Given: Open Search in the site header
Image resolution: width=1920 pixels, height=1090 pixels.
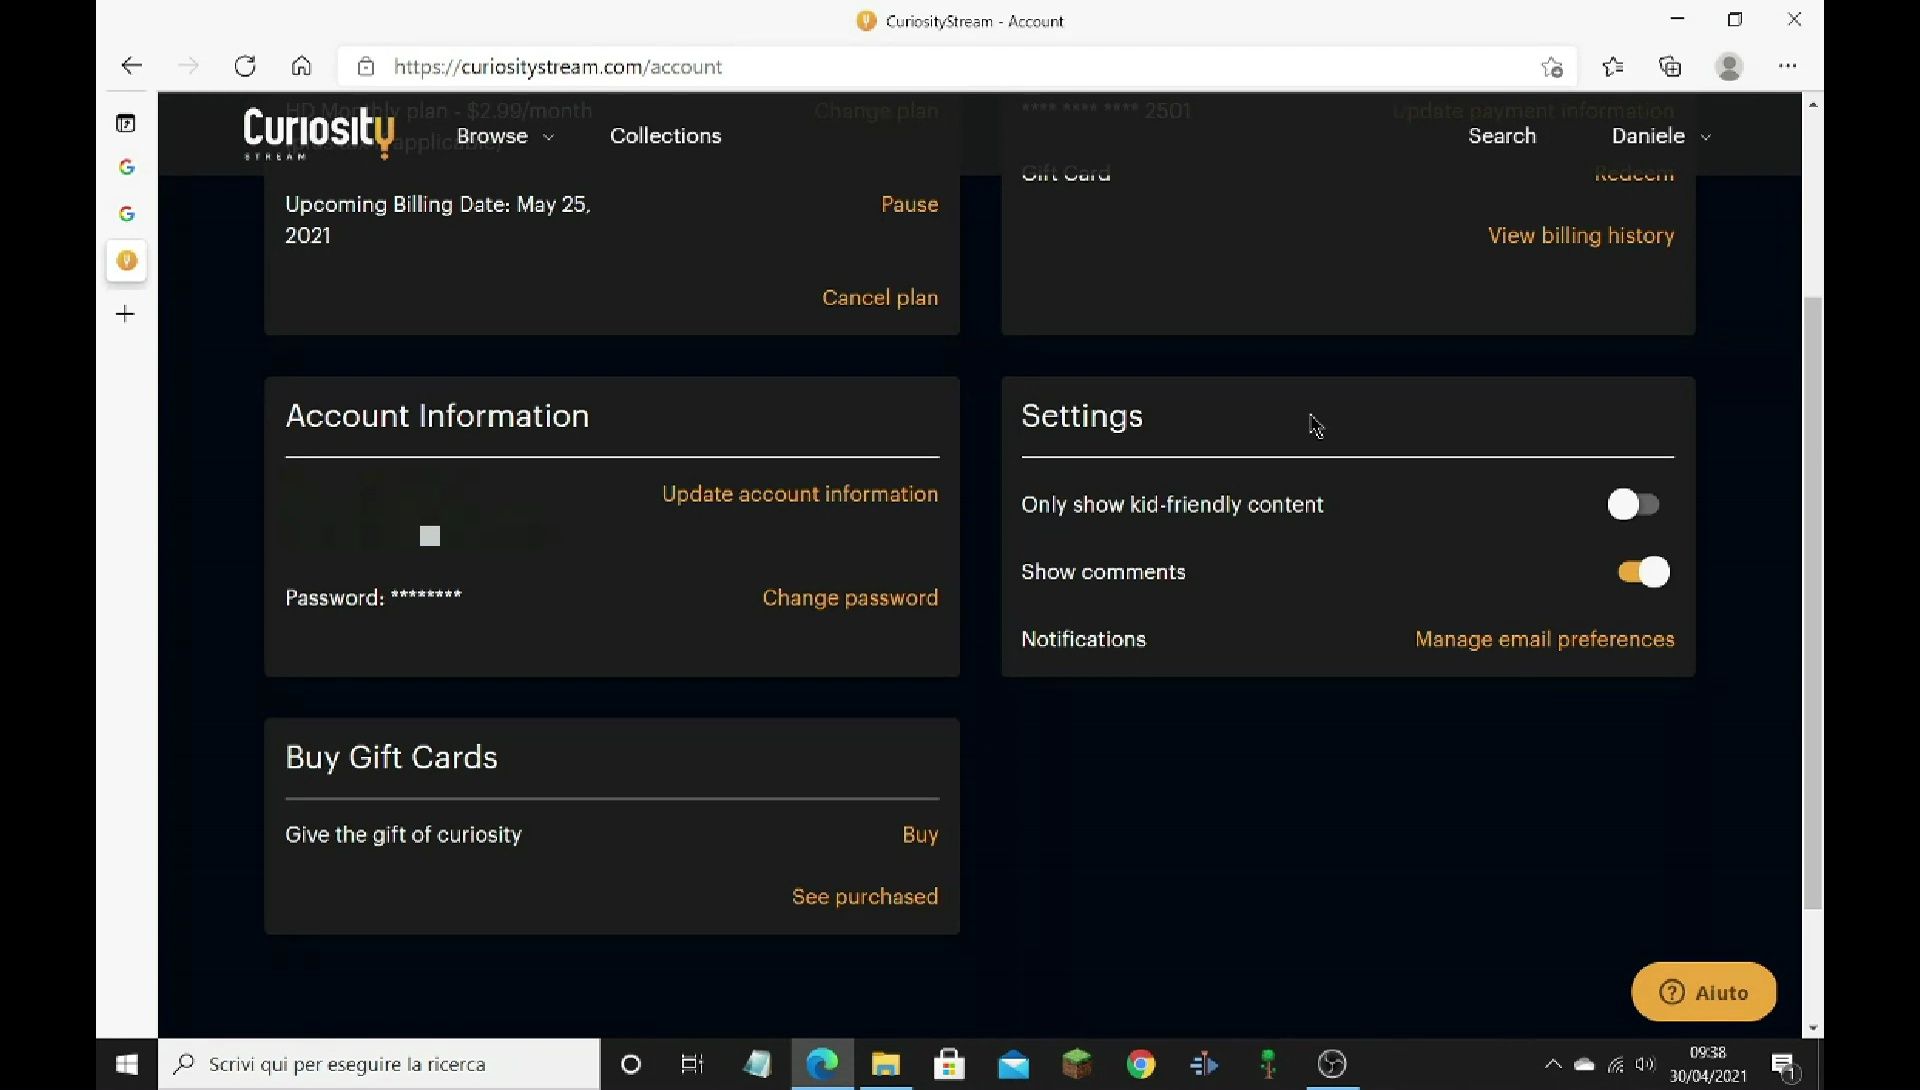Looking at the screenshot, I should (x=1501, y=136).
